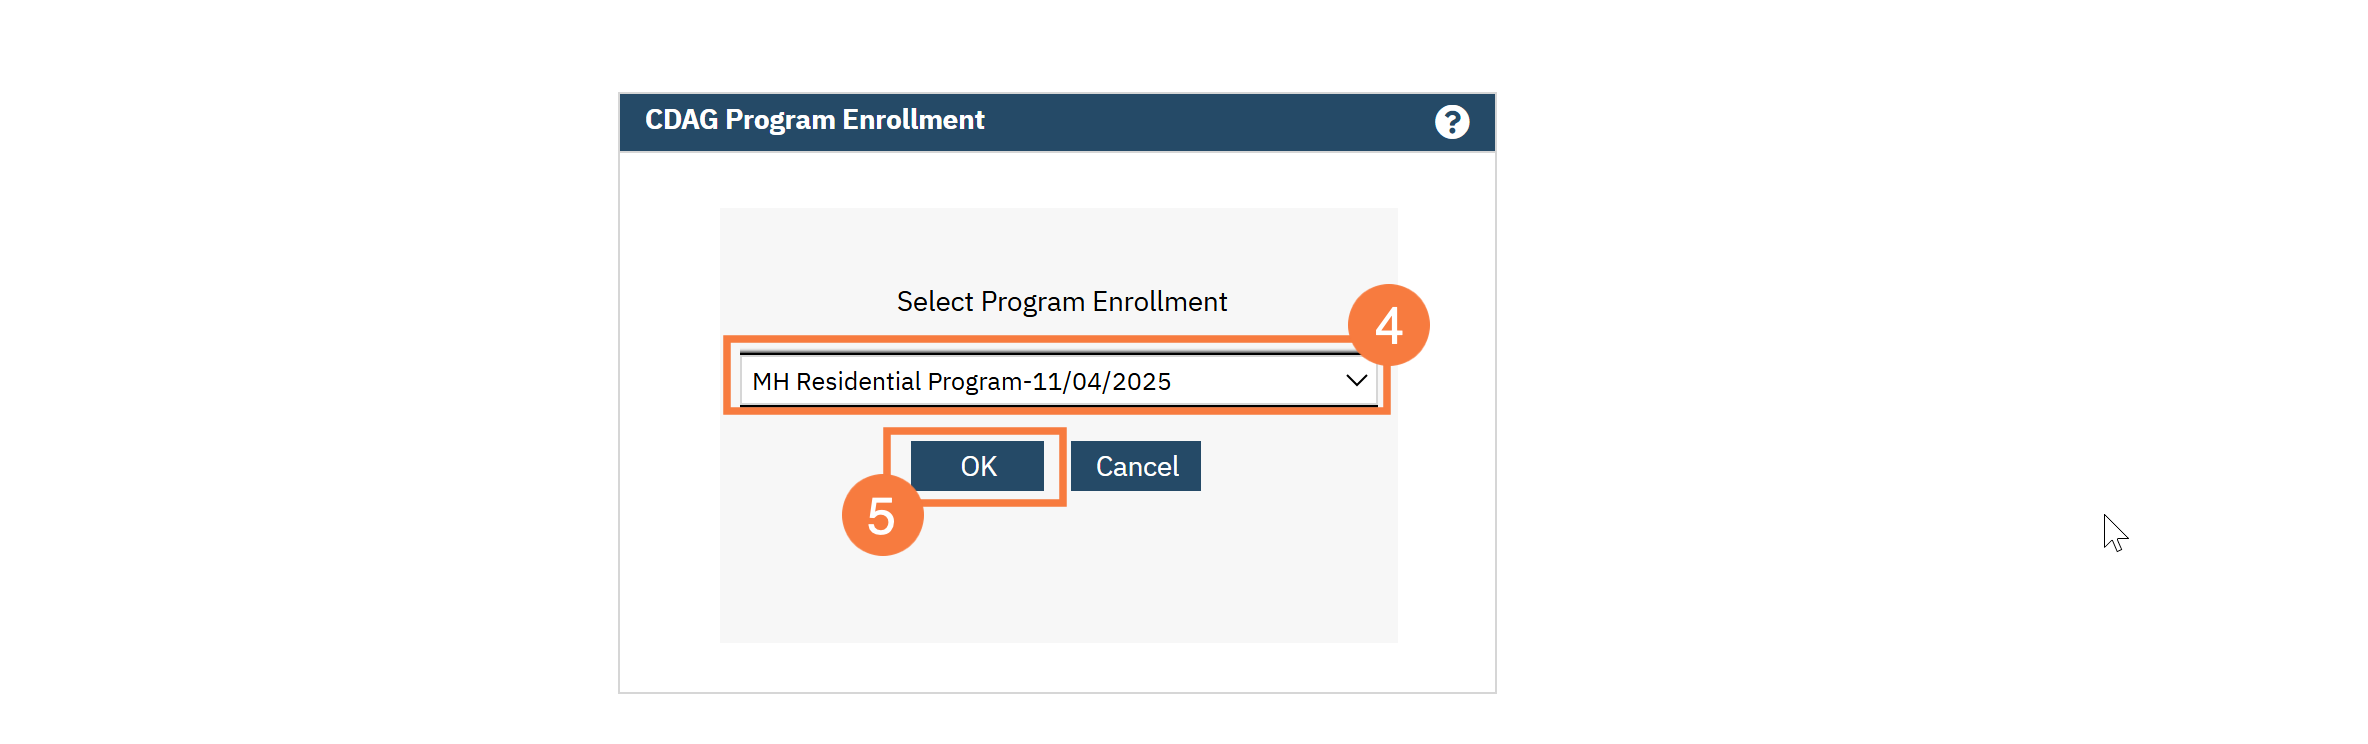Screen dimensions: 2368x744
Task: Confirm the selected enrollment with OK
Action: pyautogui.click(x=977, y=466)
